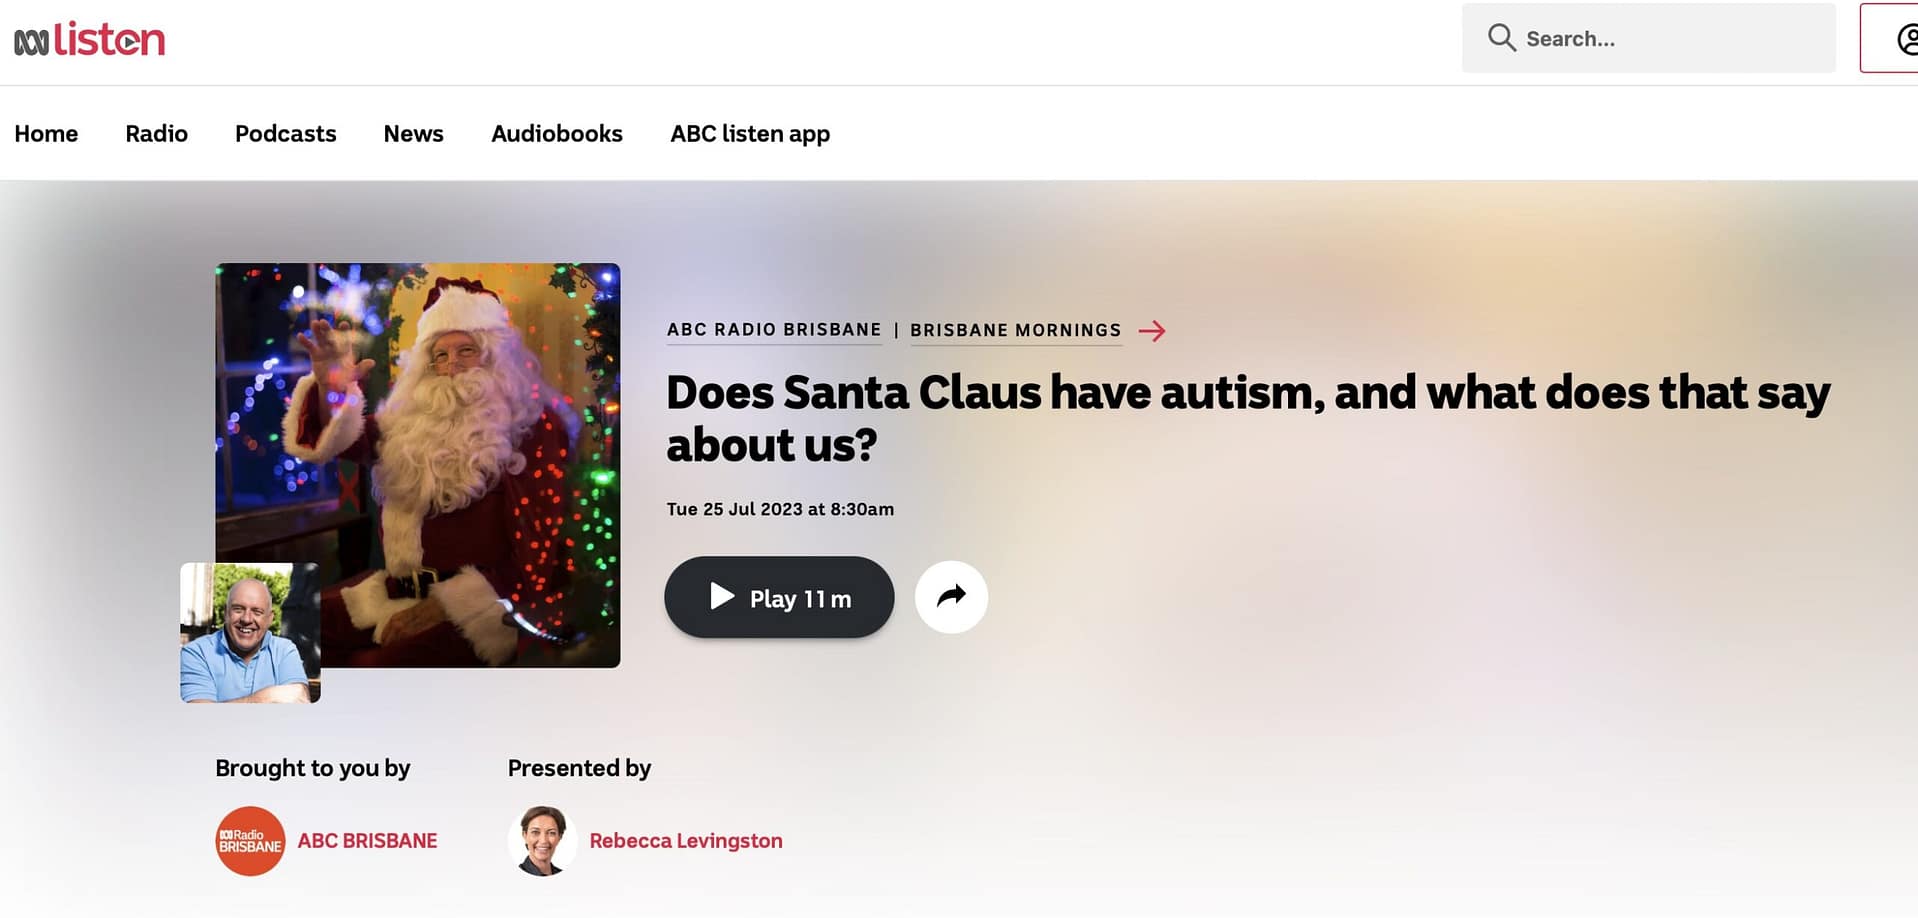Switch to the Radio section
The width and height of the screenshot is (1918, 918).
[x=156, y=133]
